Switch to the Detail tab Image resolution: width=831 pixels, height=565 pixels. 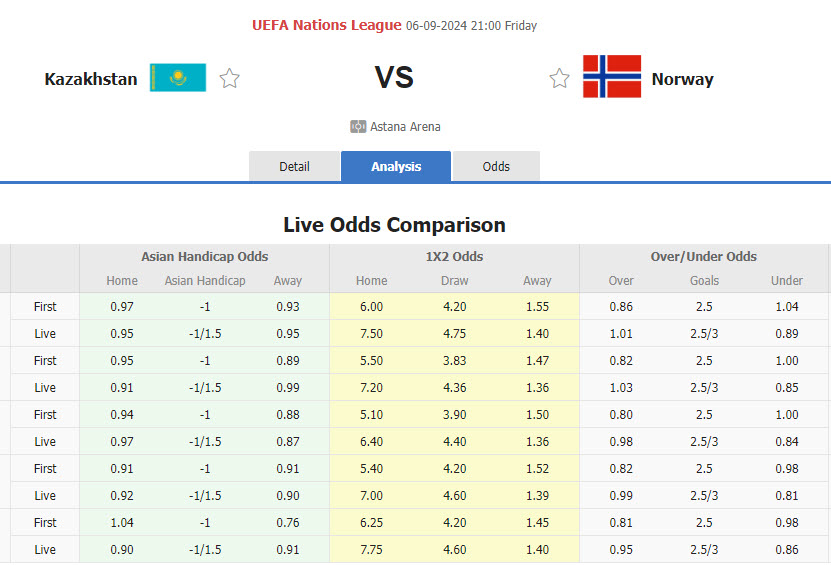pos(294,167)
